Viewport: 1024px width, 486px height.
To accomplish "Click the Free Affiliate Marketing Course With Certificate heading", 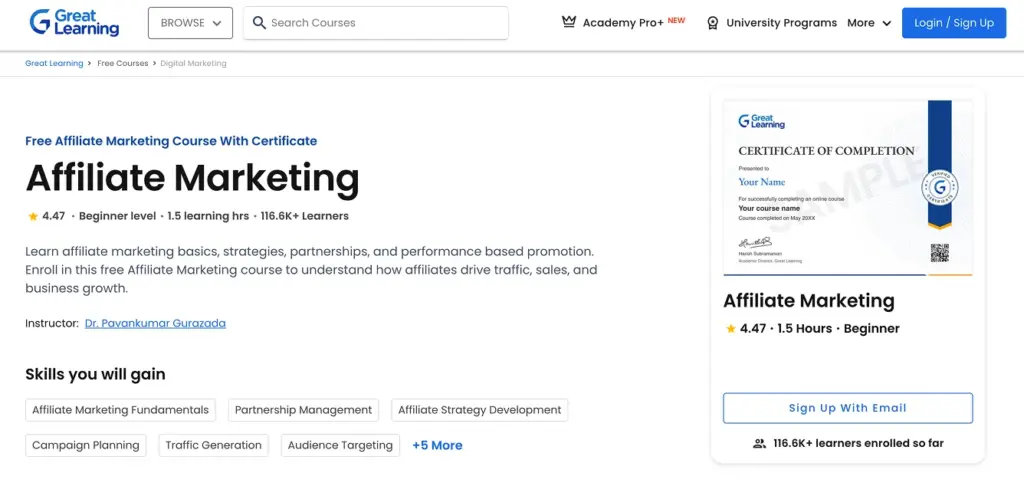I will (171, 140).
